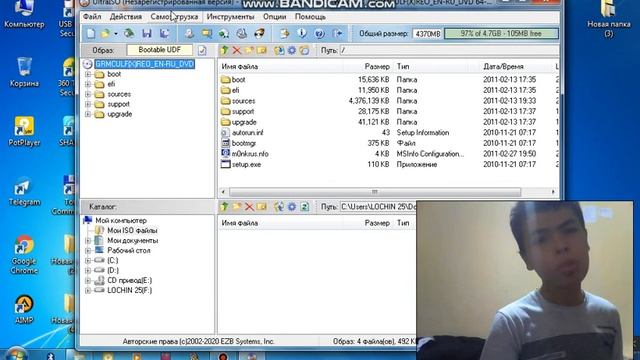
Task: Click the Корзина recycle bin desktop icon
Action: [24, 72]
